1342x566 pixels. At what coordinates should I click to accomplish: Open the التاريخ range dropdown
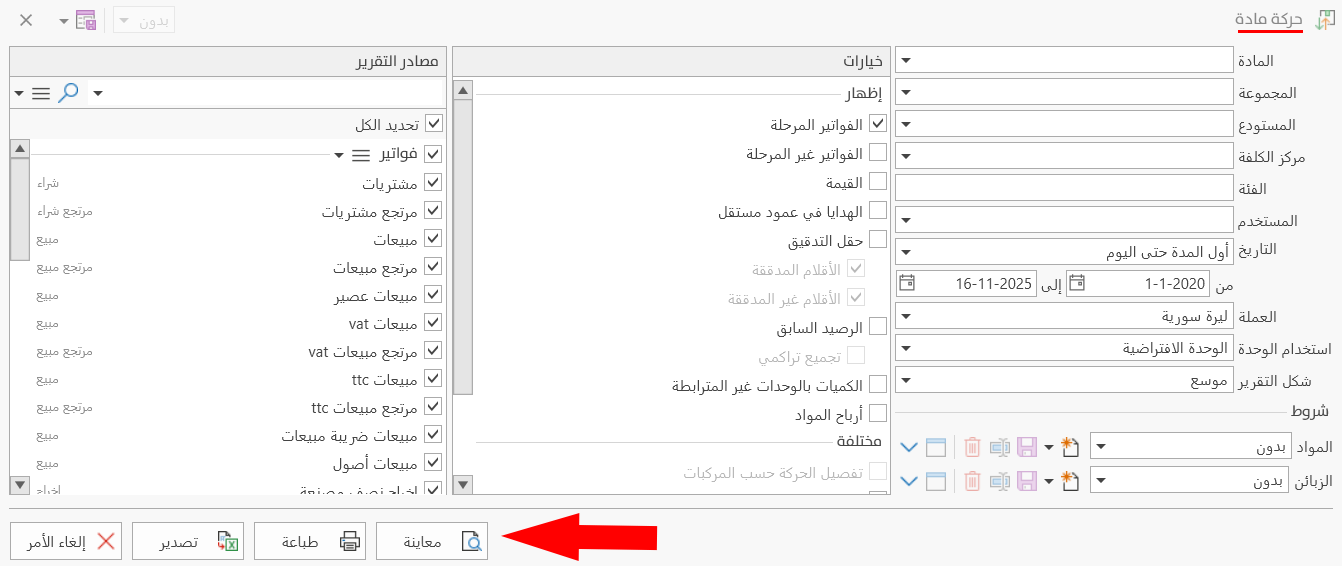coord(905,251)
